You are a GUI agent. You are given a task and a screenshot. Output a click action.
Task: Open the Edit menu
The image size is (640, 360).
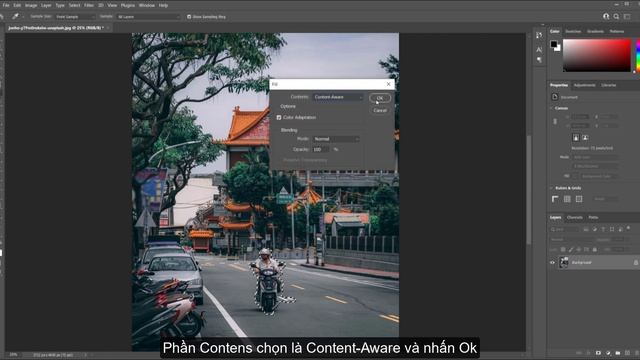tap(17, 5)
